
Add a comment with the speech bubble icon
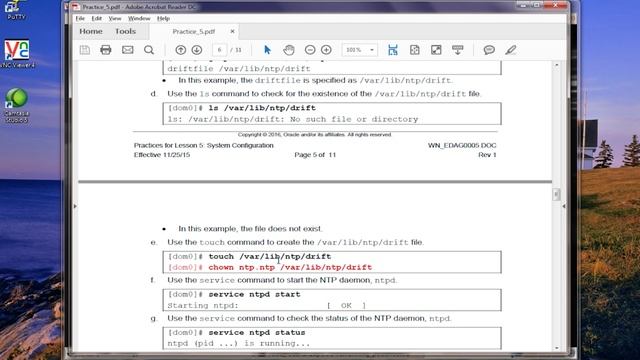click(x=489, y=50)
